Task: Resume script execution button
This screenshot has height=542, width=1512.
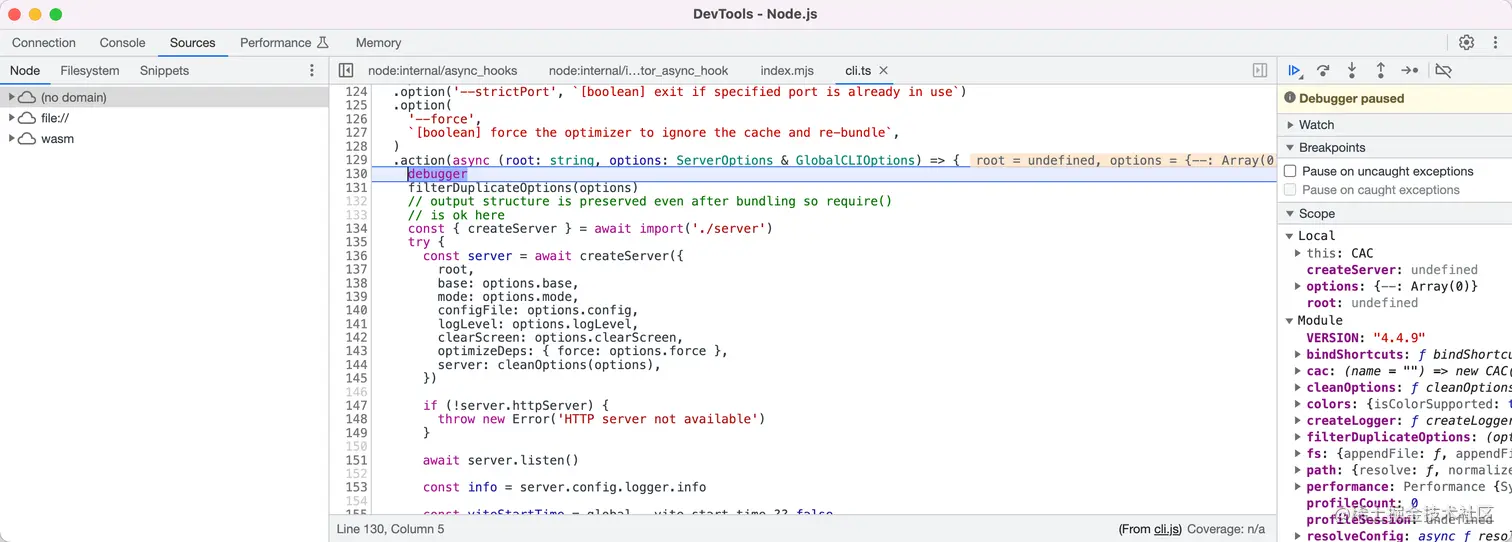Action: (1294, 71)
